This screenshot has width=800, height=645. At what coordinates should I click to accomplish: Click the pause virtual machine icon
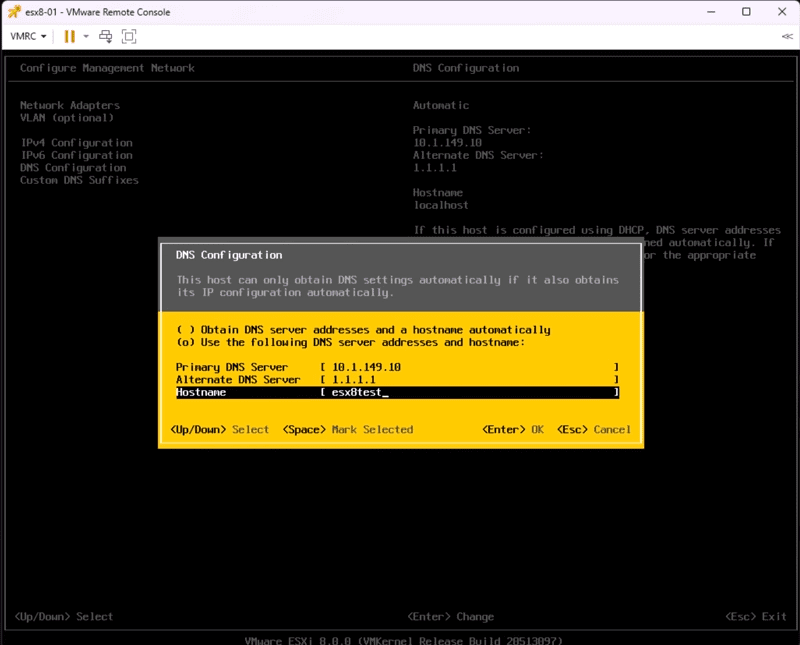point(69,36)
